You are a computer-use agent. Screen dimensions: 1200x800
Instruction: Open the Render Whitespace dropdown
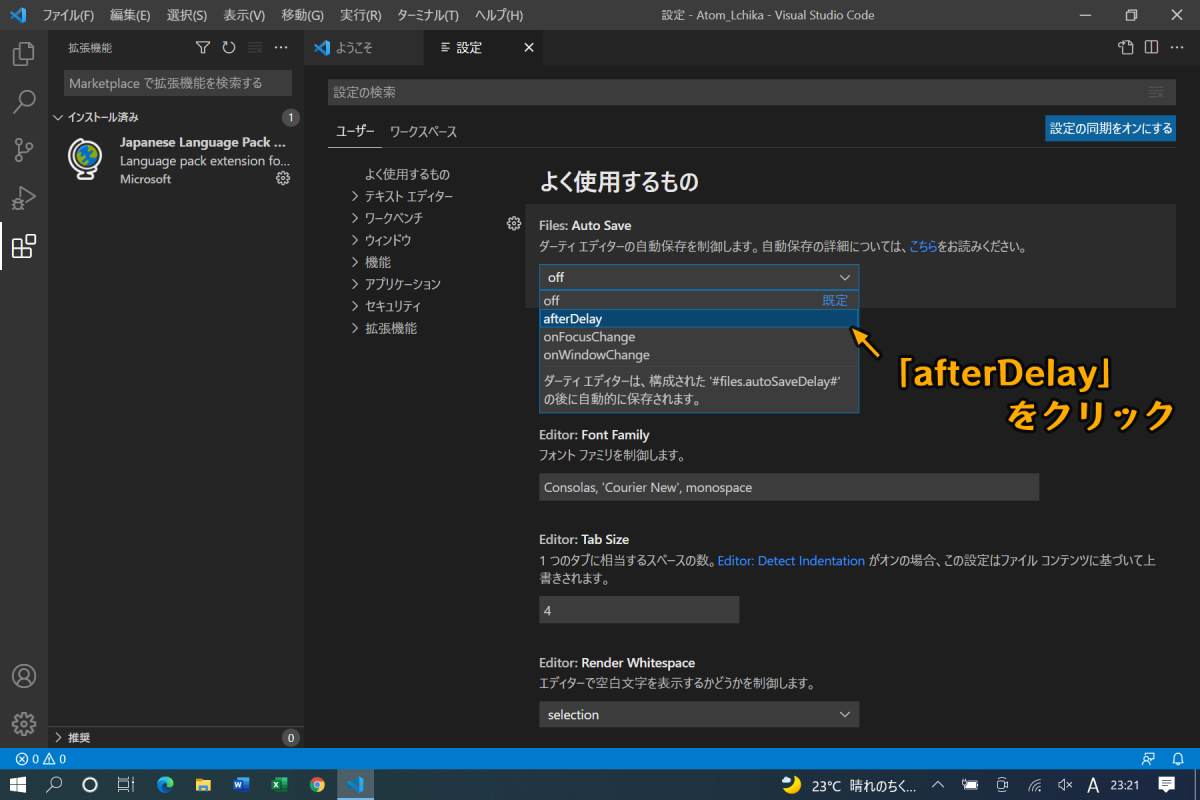[x=698, y=714]
